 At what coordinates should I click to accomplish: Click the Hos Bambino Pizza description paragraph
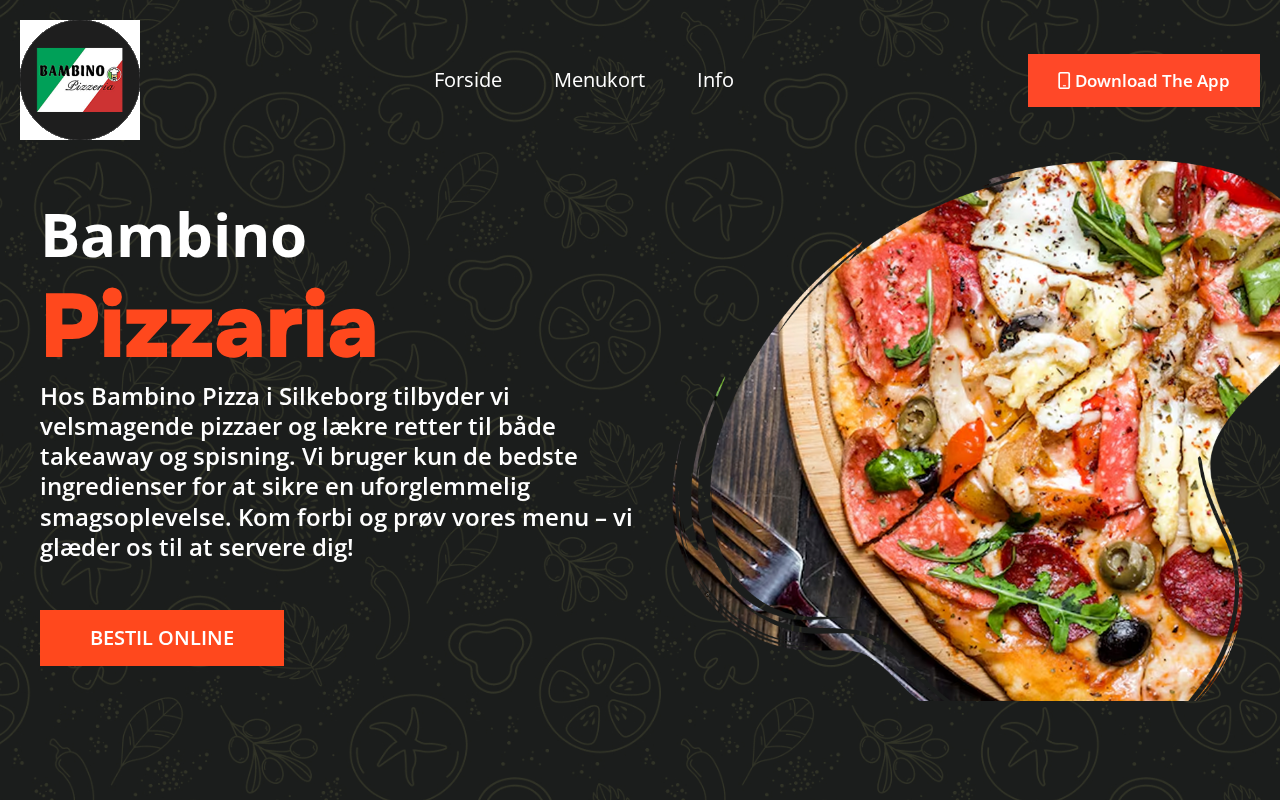click(x=336, y=472)
